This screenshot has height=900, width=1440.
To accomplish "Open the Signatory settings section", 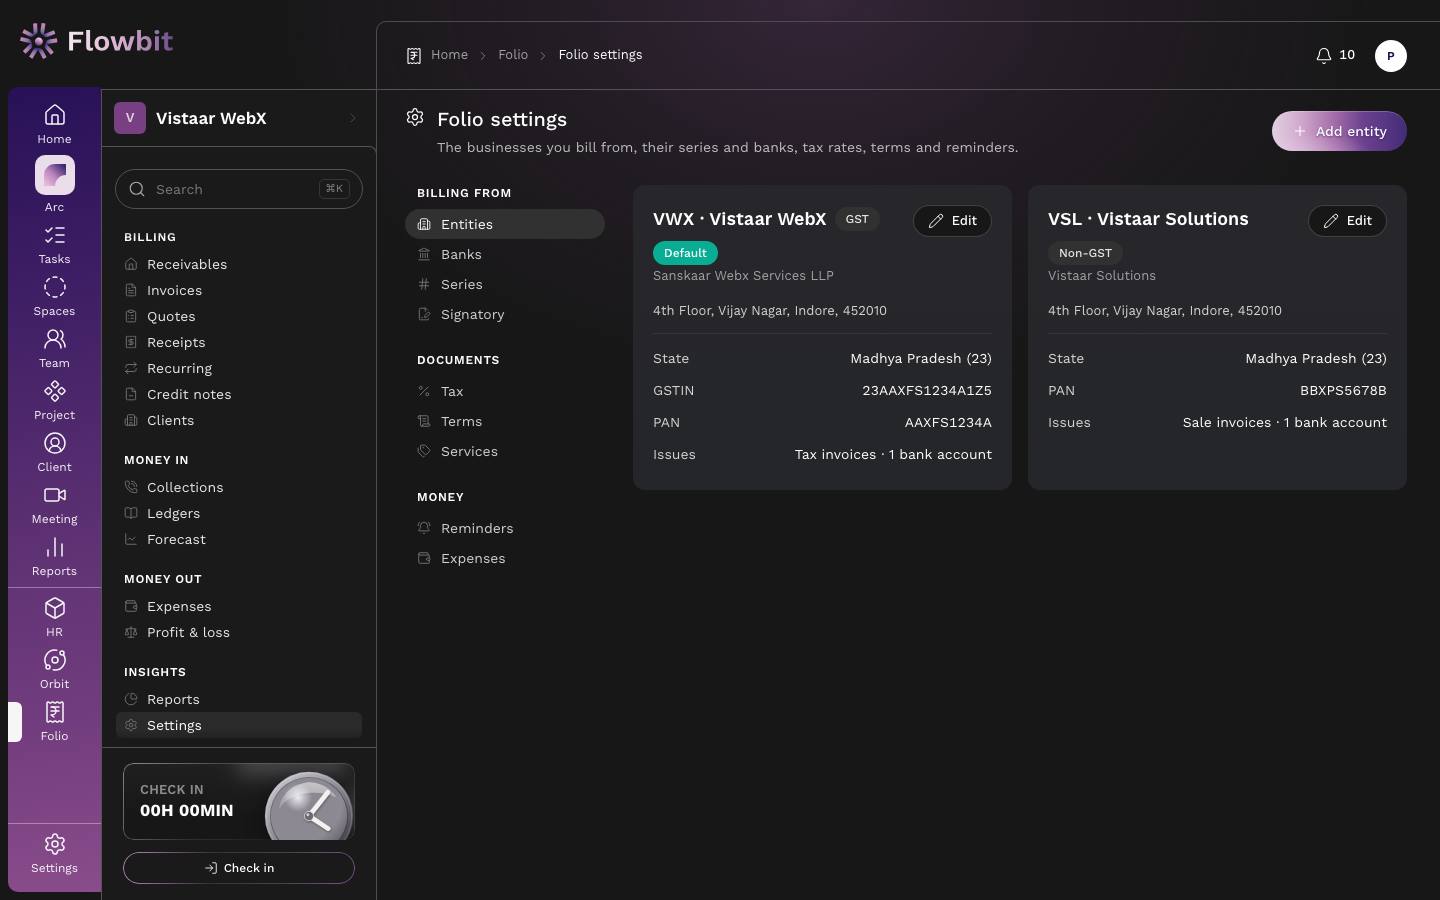I will [x=505, y=314].
